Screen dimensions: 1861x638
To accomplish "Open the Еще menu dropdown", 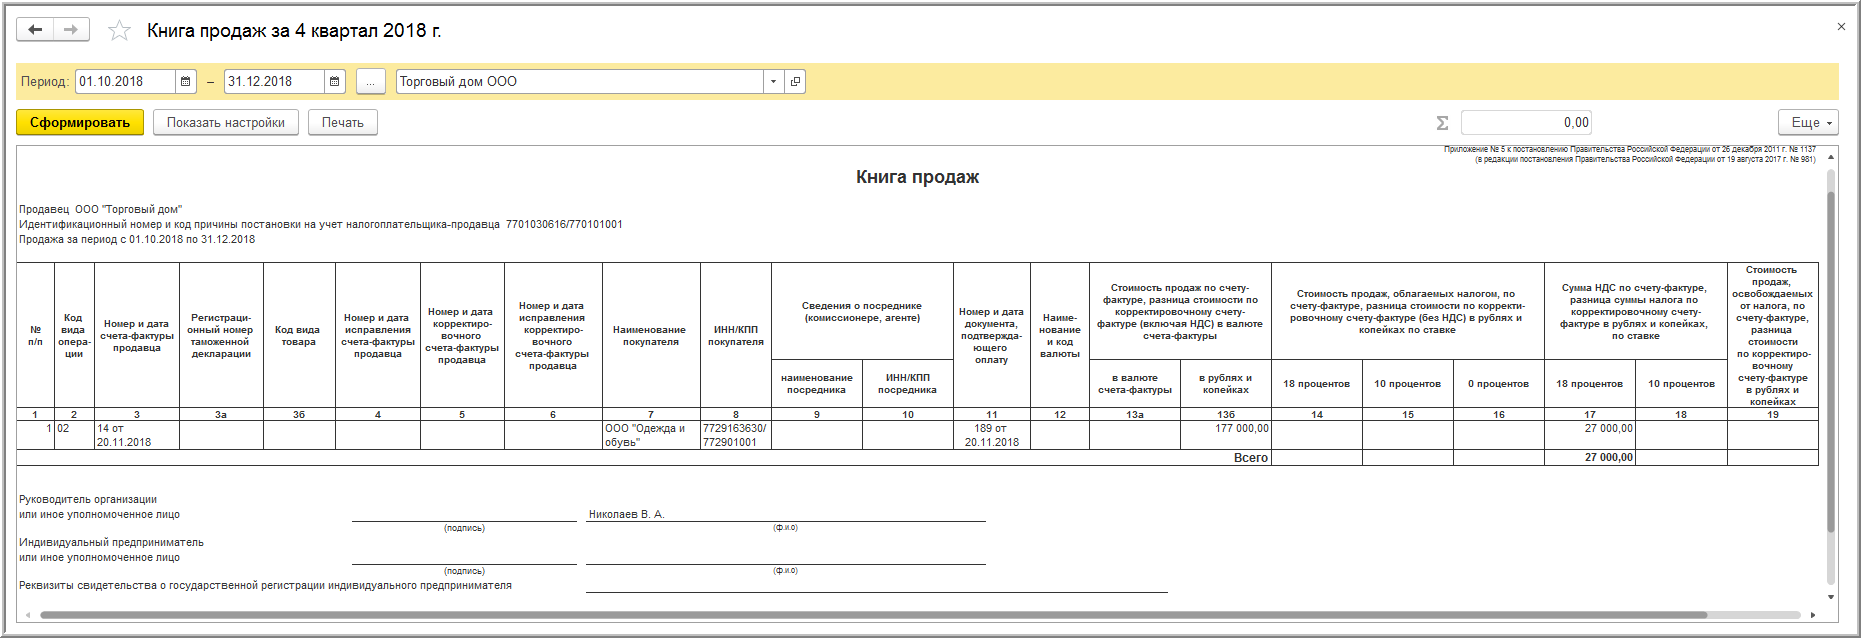I will [x=1808, y=123].
